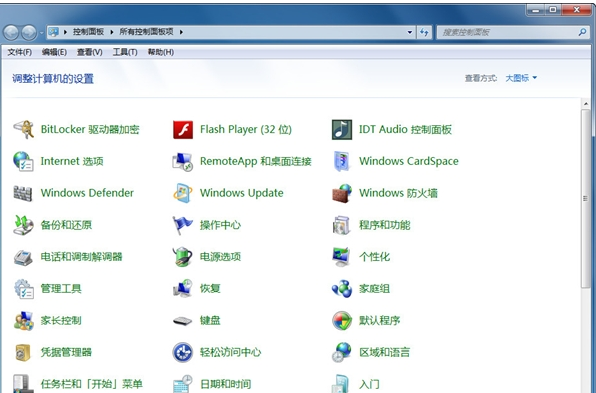
Task: Click the 入门 getting started icon
Action: (342, 384)
